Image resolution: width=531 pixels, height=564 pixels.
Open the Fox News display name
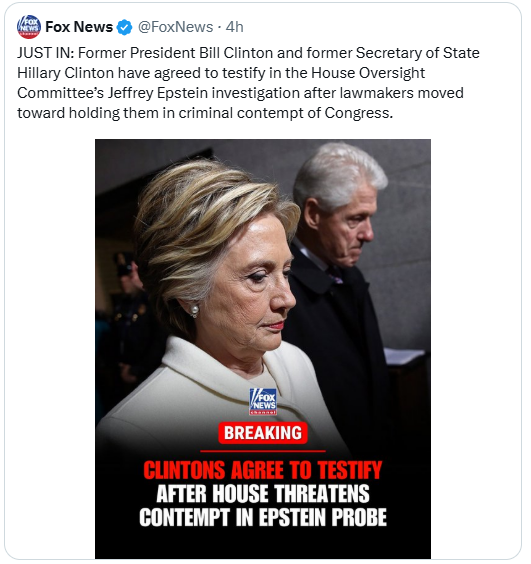(79, 27)
